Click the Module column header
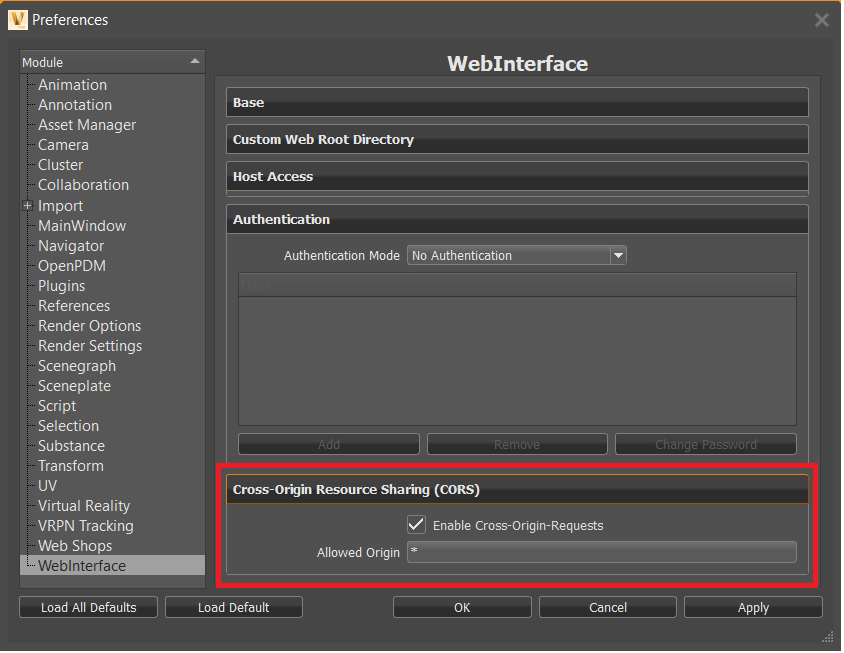844x653 pixels. coord(112,62)
